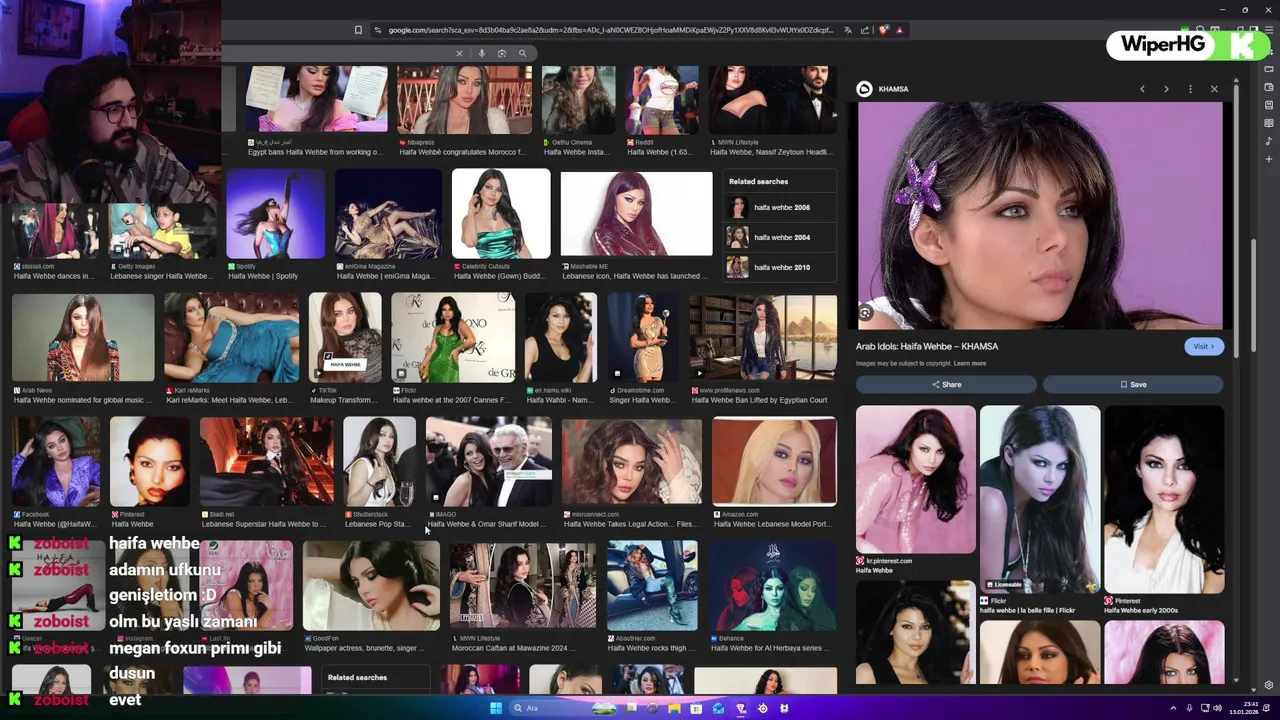Click the share icon in address bar
Viewport: 1280px width, 720px height.
[865, 30]
